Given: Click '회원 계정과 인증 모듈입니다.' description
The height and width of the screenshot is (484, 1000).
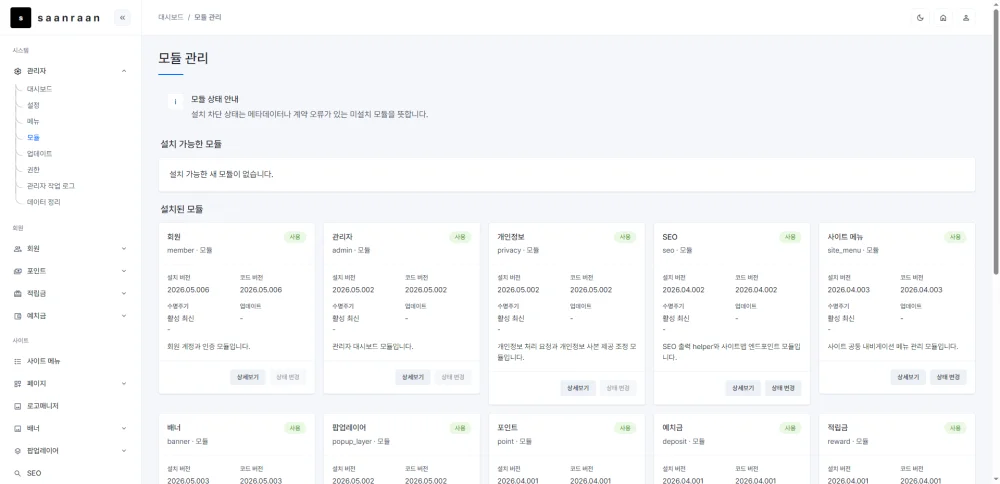Looking at the screenshot, I should tap(209, 347).
